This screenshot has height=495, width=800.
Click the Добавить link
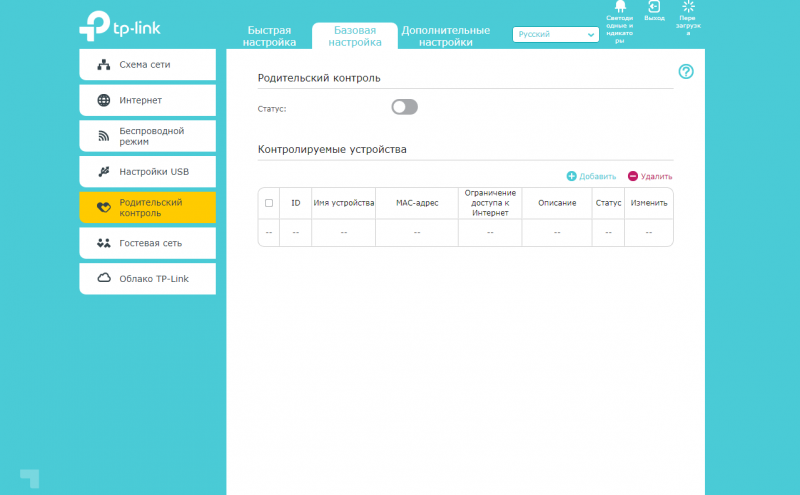(597, 177)
